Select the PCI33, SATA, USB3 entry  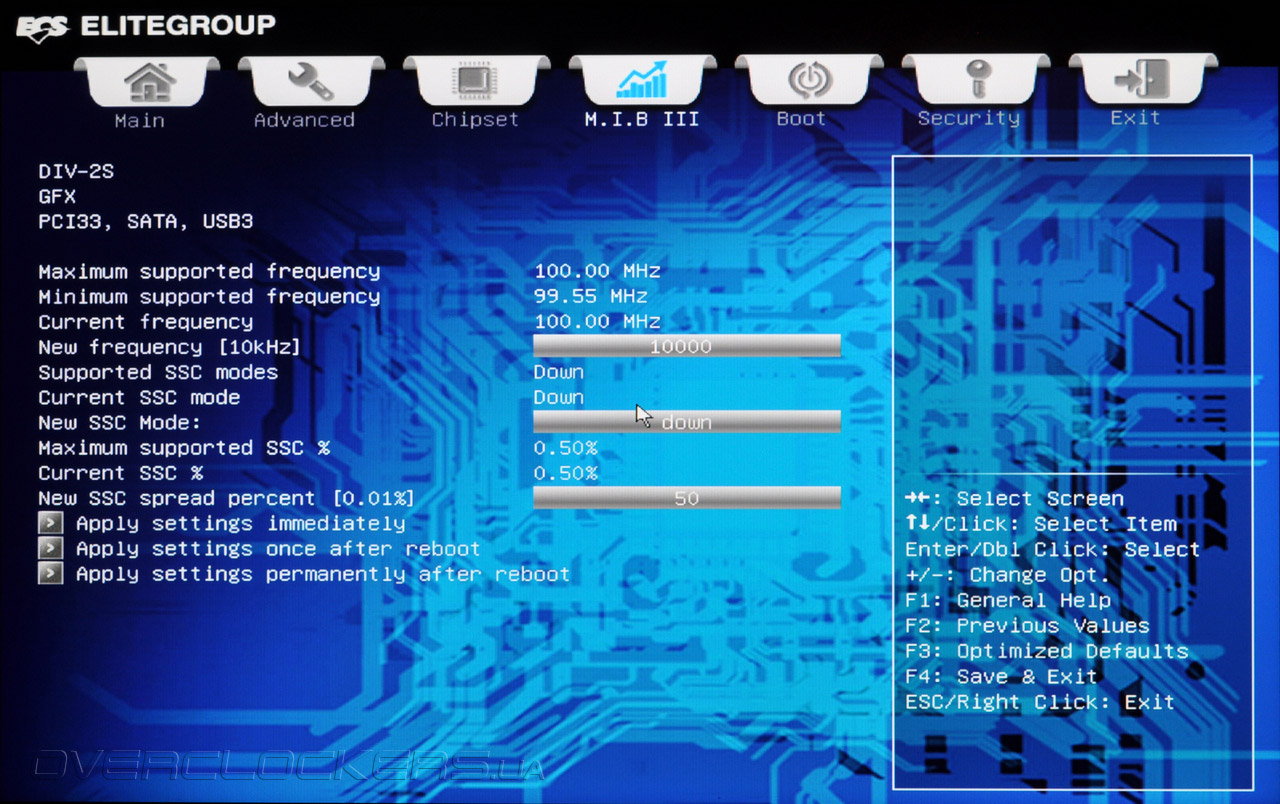(x=146, y=221)
